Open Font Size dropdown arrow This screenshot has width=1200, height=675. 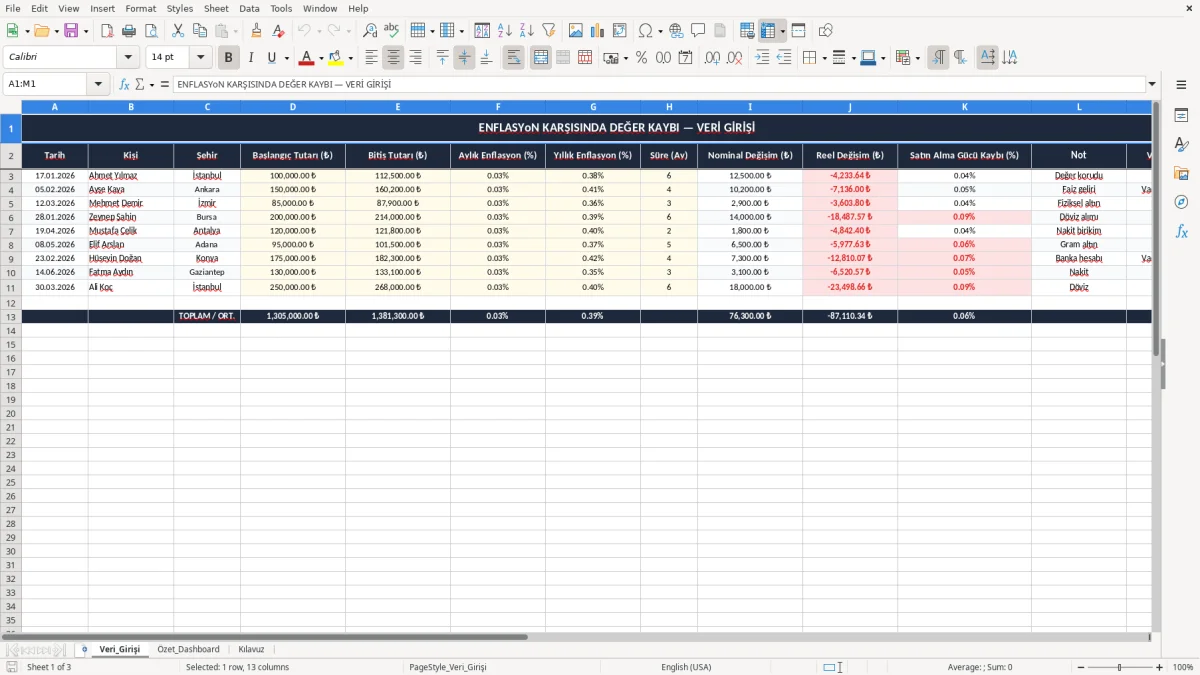point(201,58)
